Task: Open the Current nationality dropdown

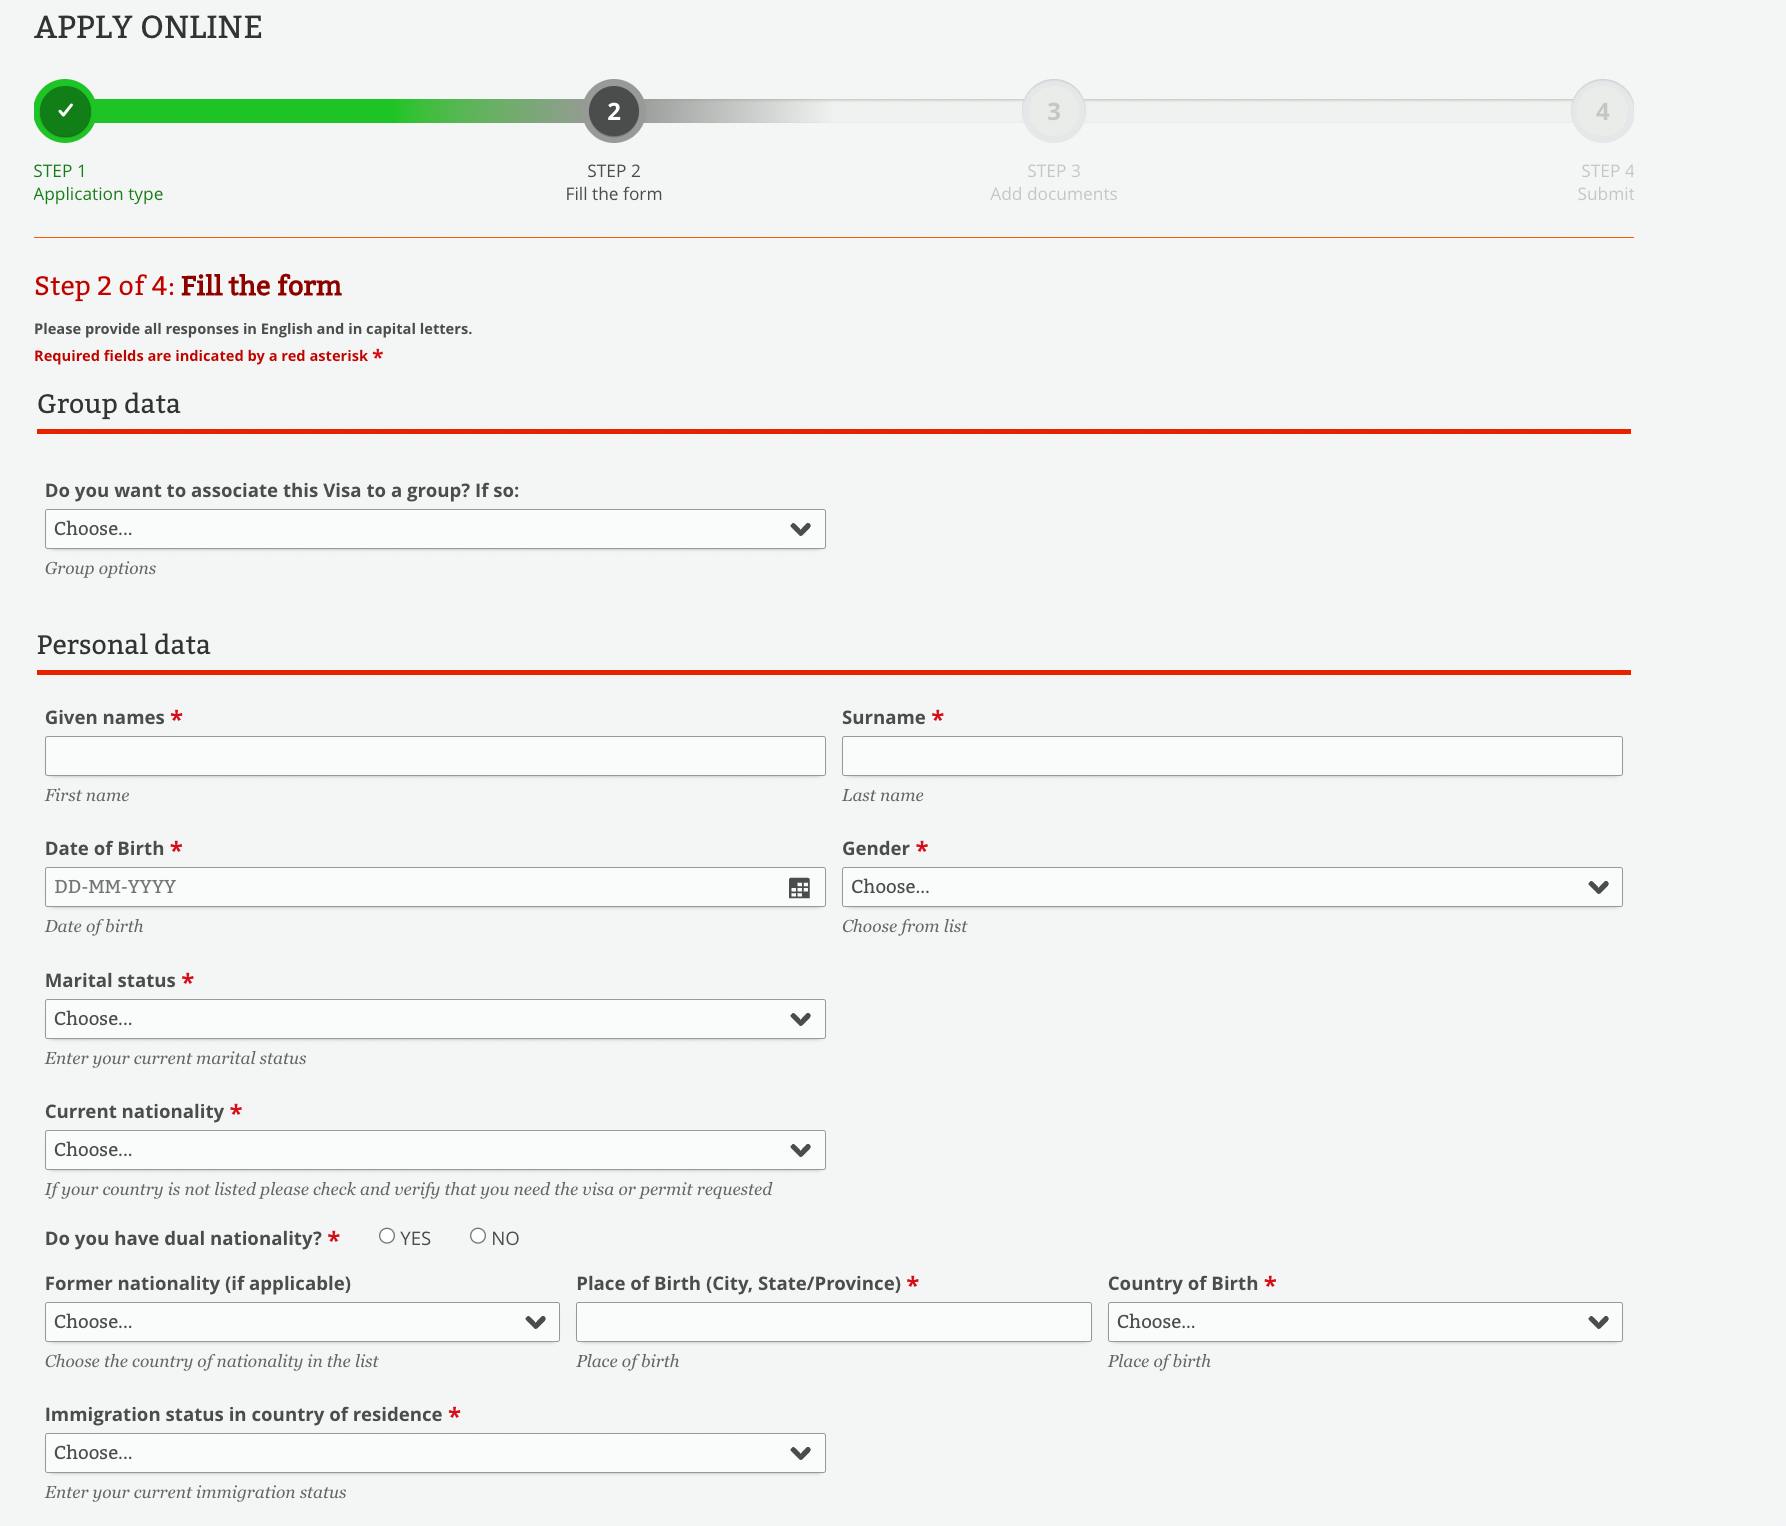Action: point(435,1150)
